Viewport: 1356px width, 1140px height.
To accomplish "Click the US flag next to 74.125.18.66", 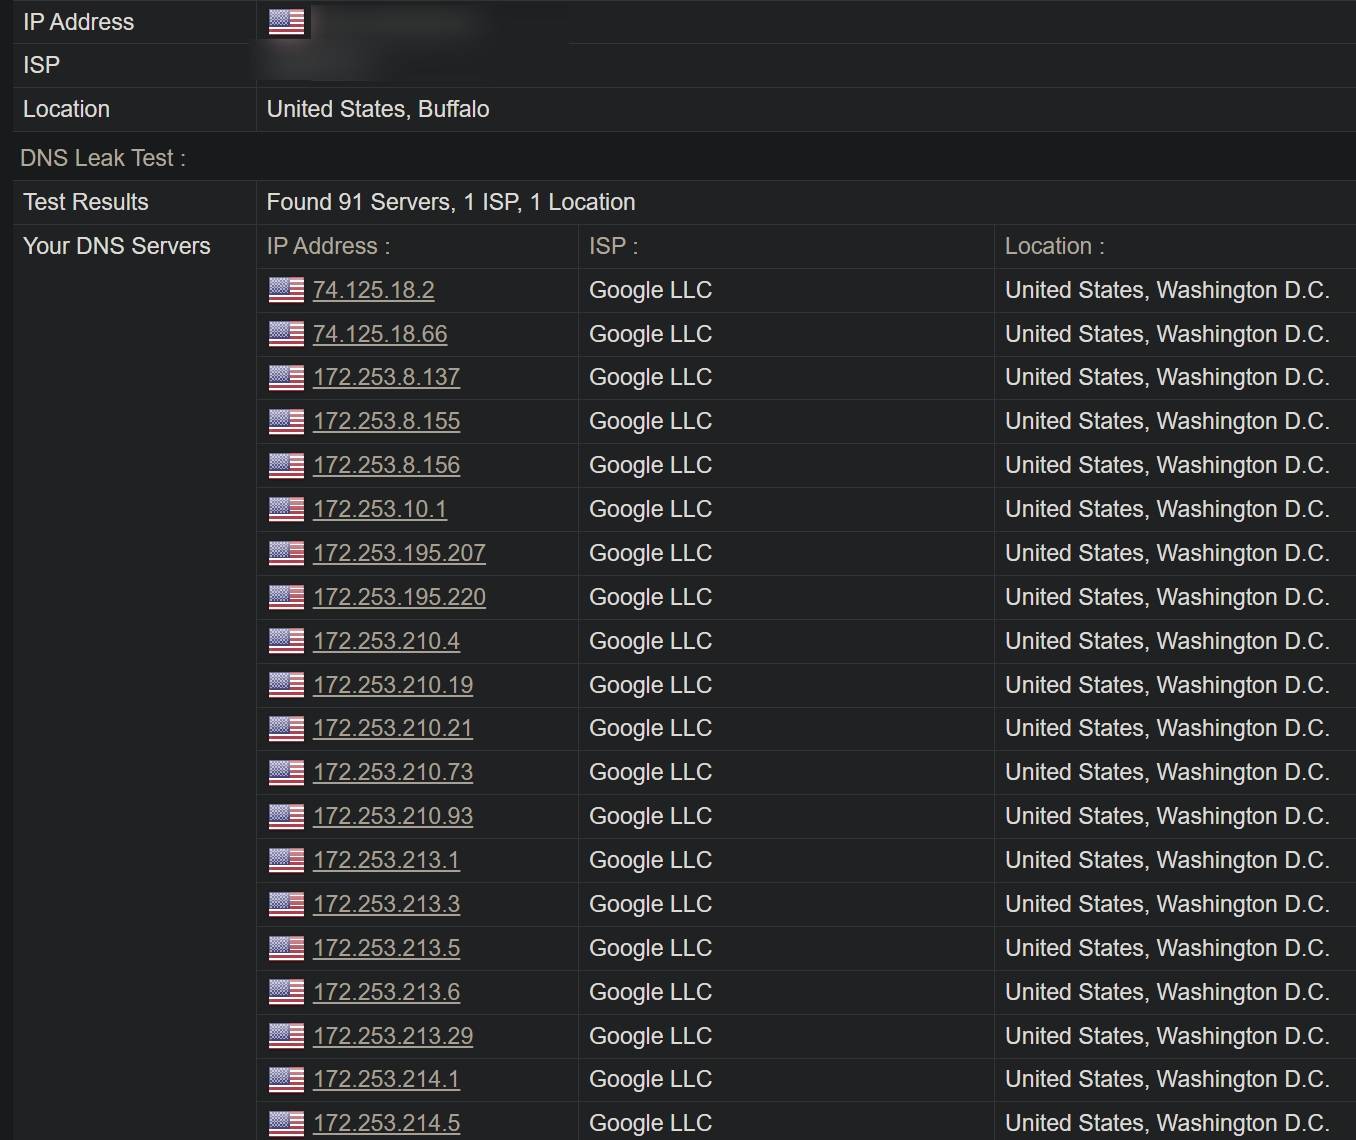I will [x=286, y=334].
